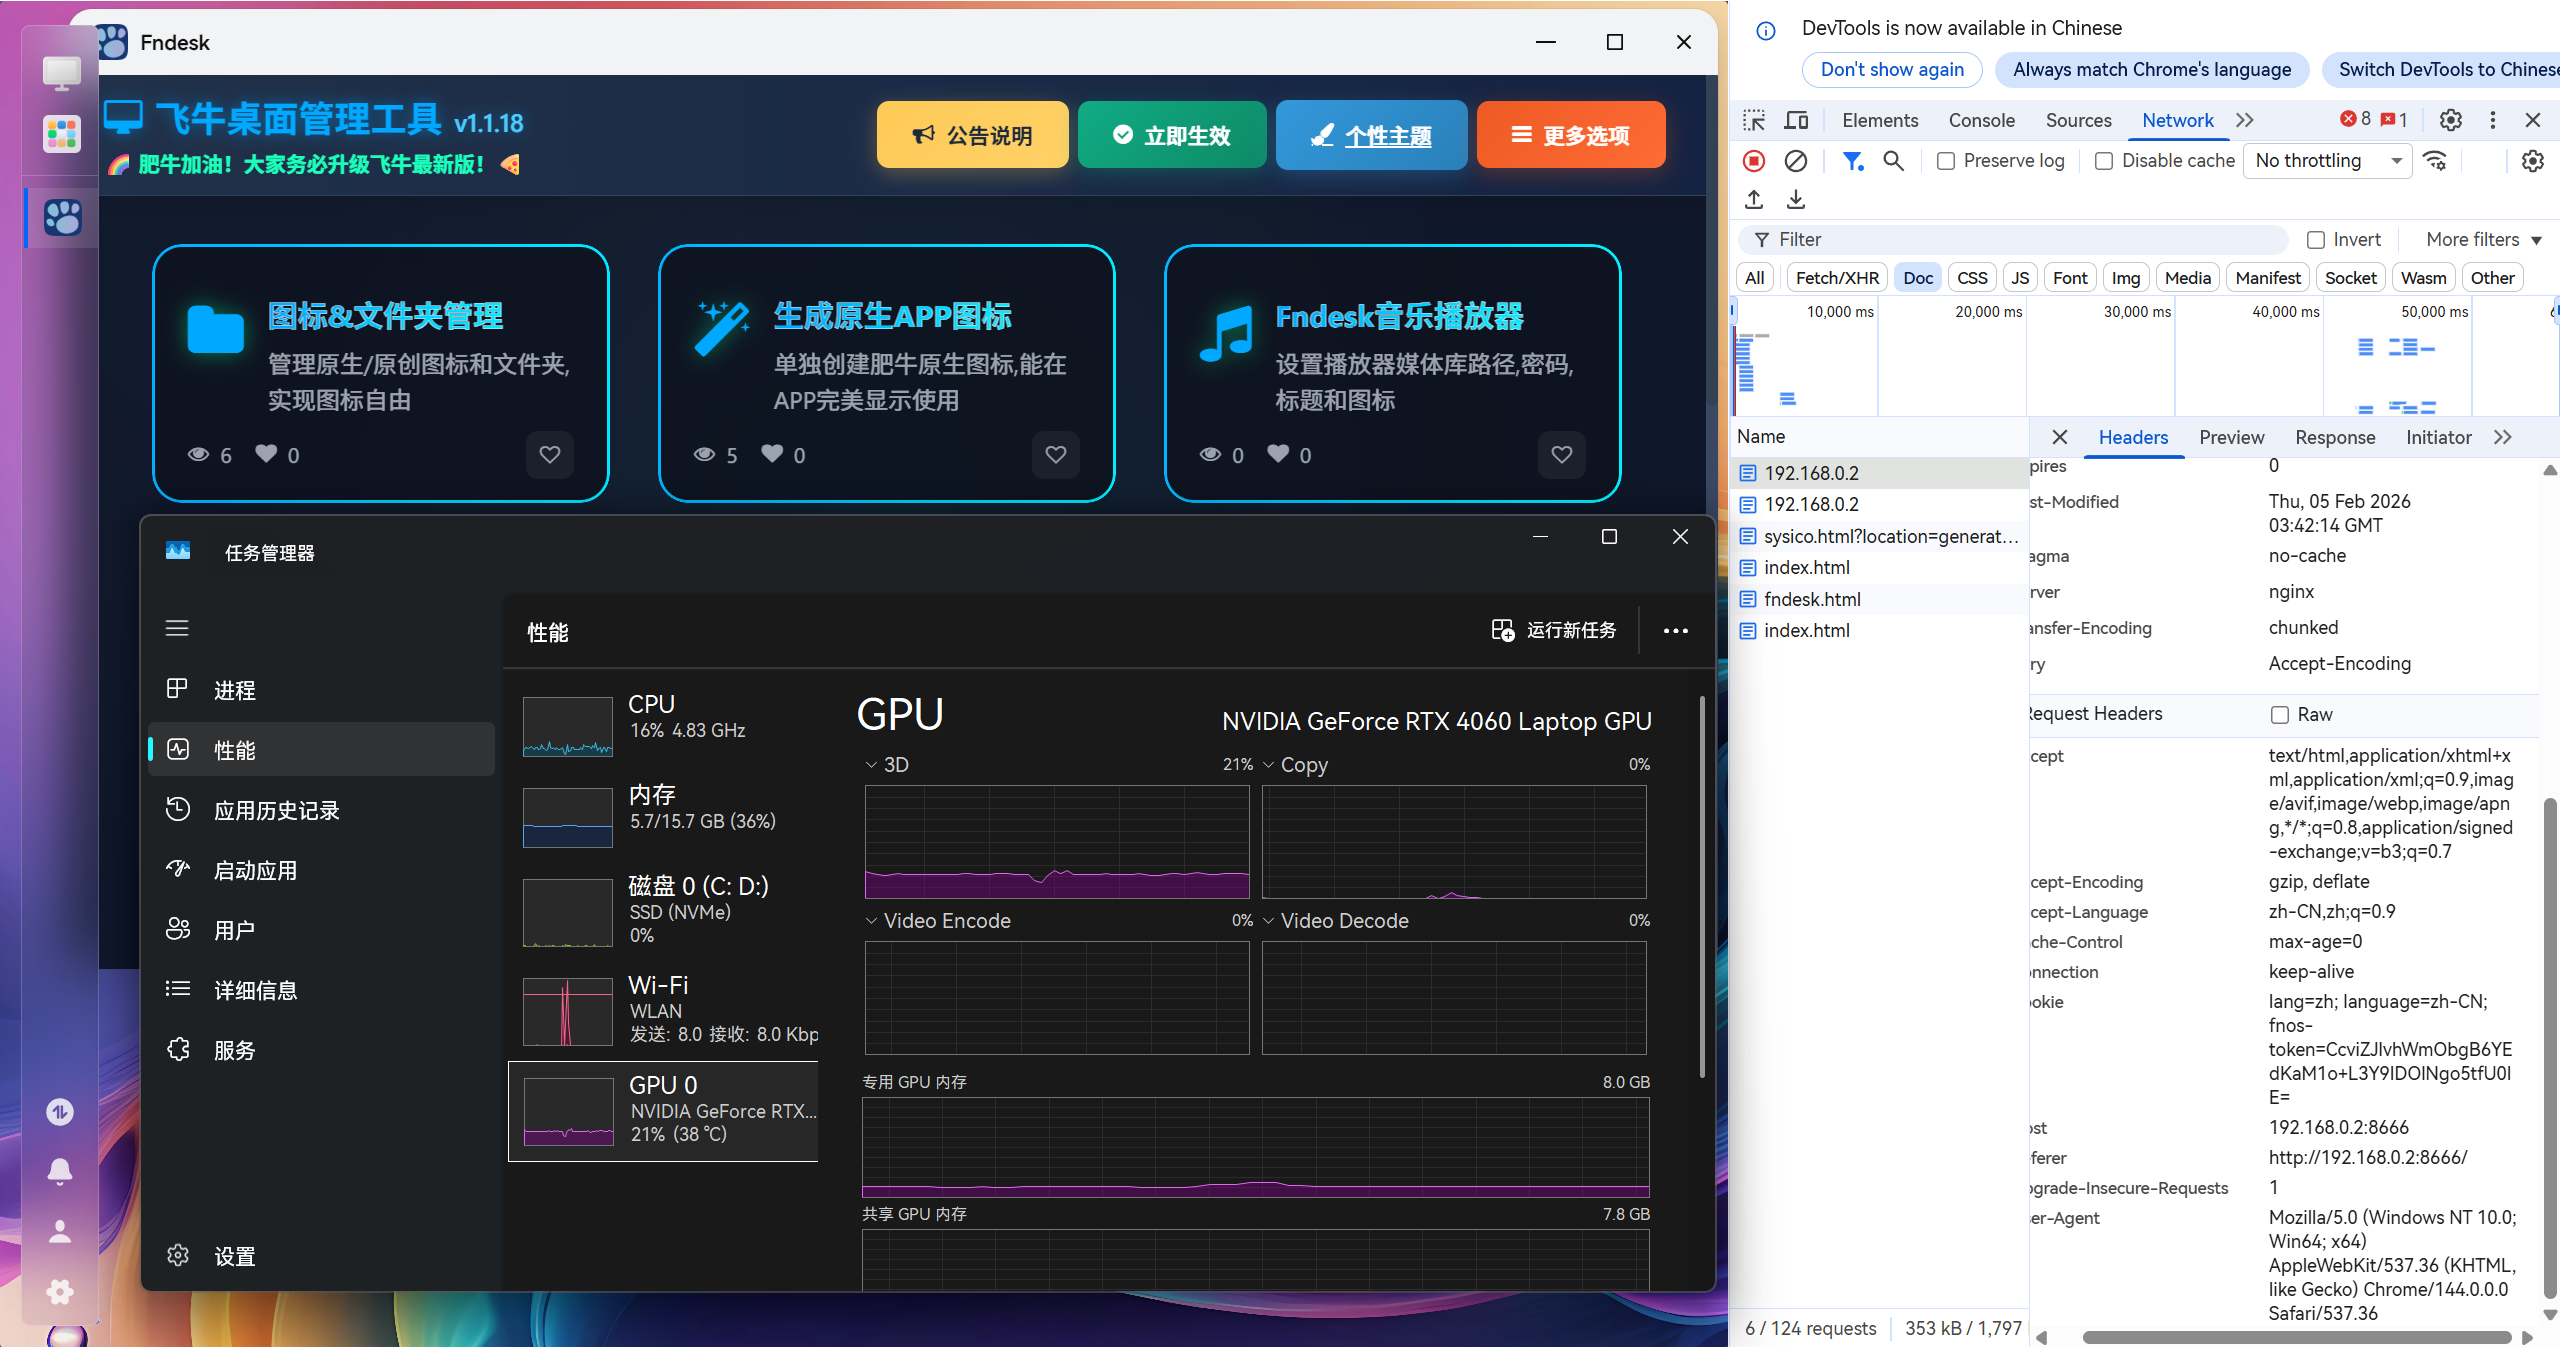This screenshot has height=1347, width=2560.
Task: Open the Task Manager hamburger navigation menu
Action: pyautogui.click(x=177, y=628)
